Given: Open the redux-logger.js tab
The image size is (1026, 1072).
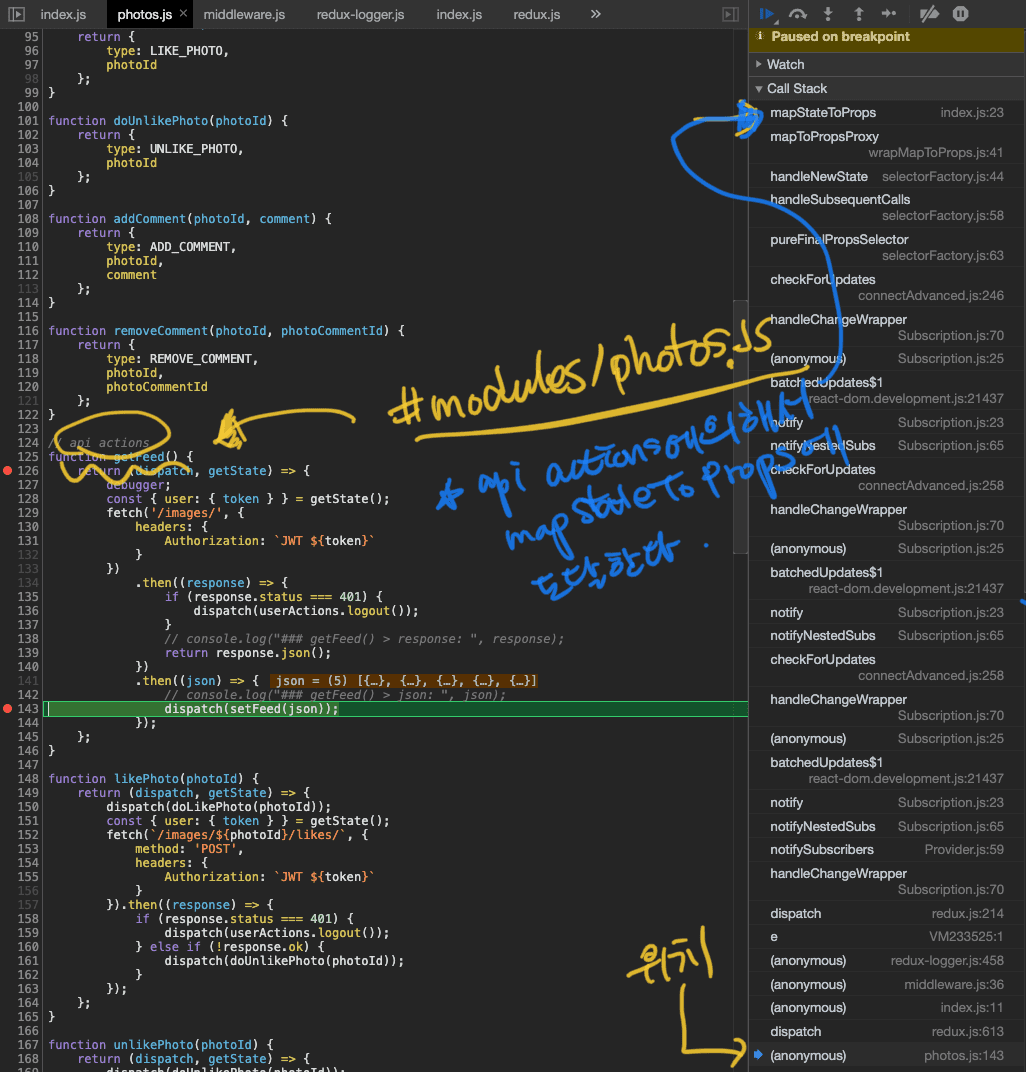Looking at the screenshot, I should 360,15.
